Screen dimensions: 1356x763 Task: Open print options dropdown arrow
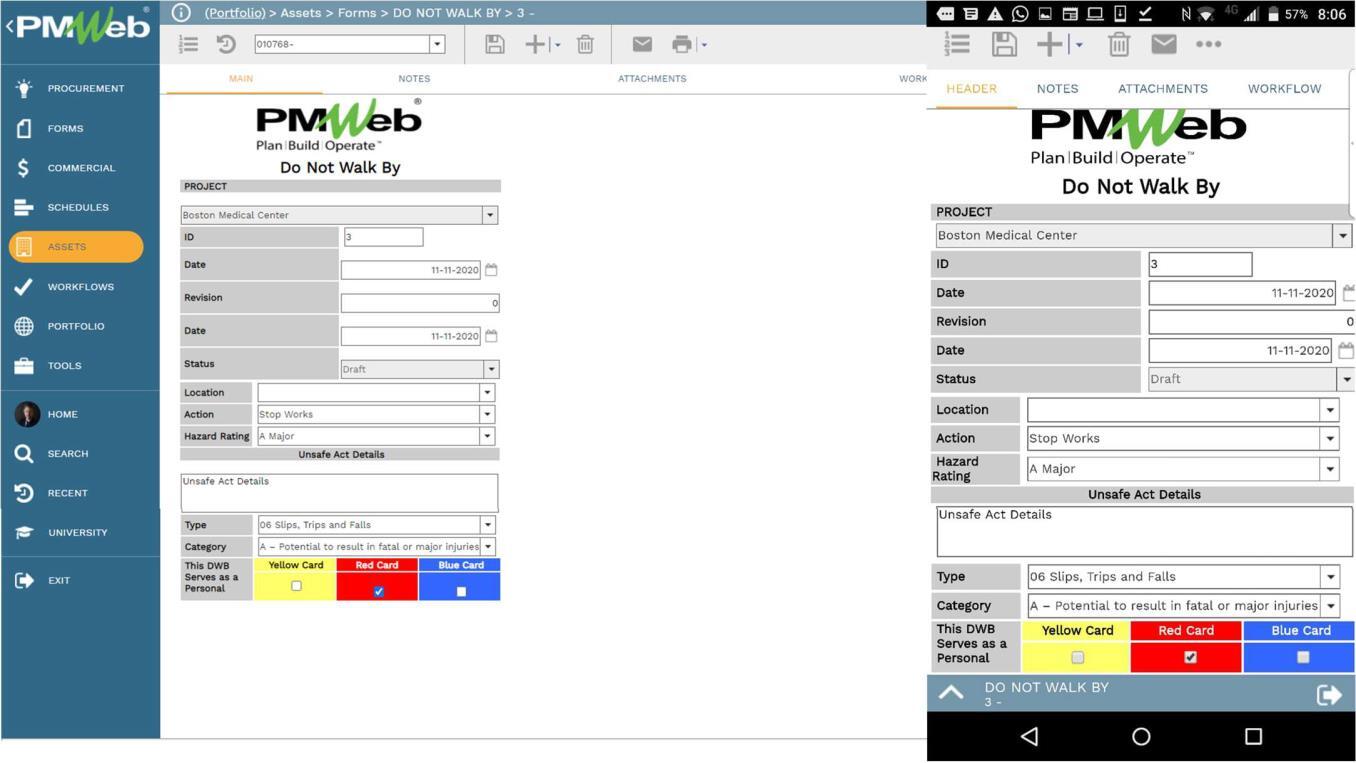[x=704, y=44]
